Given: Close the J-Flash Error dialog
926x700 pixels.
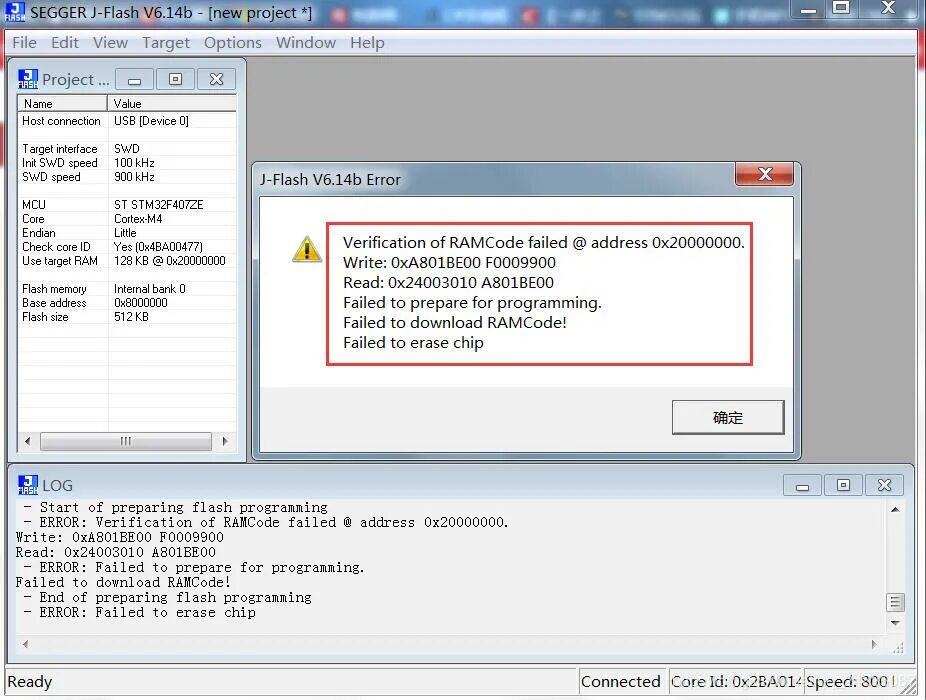Looking at the screenshot, I should [x=765, y=174].
